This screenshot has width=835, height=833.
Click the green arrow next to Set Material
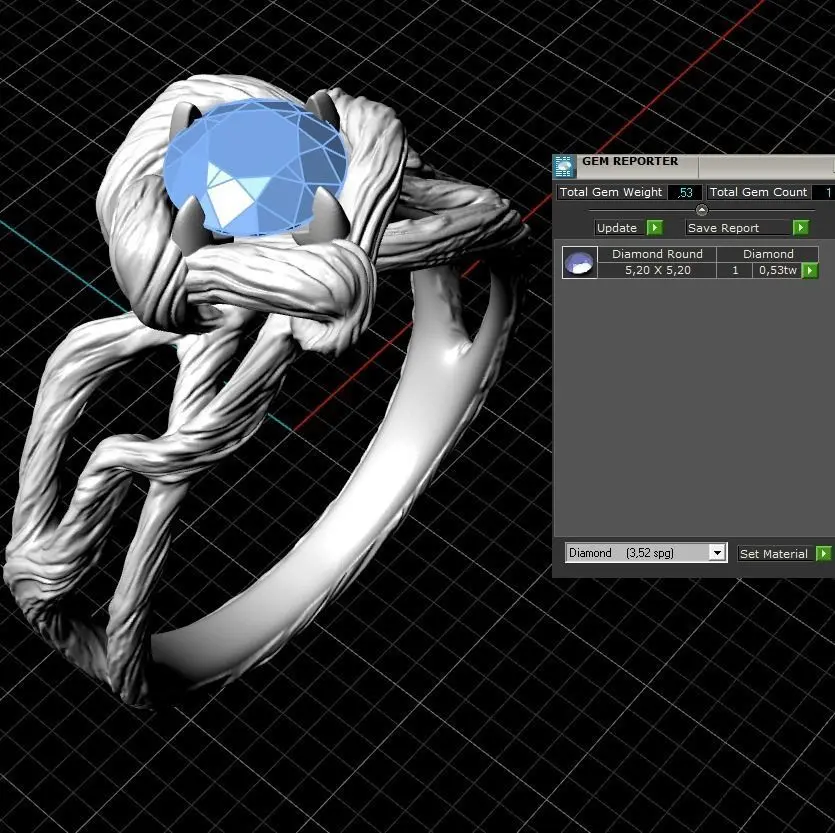[x=823, y=554]
